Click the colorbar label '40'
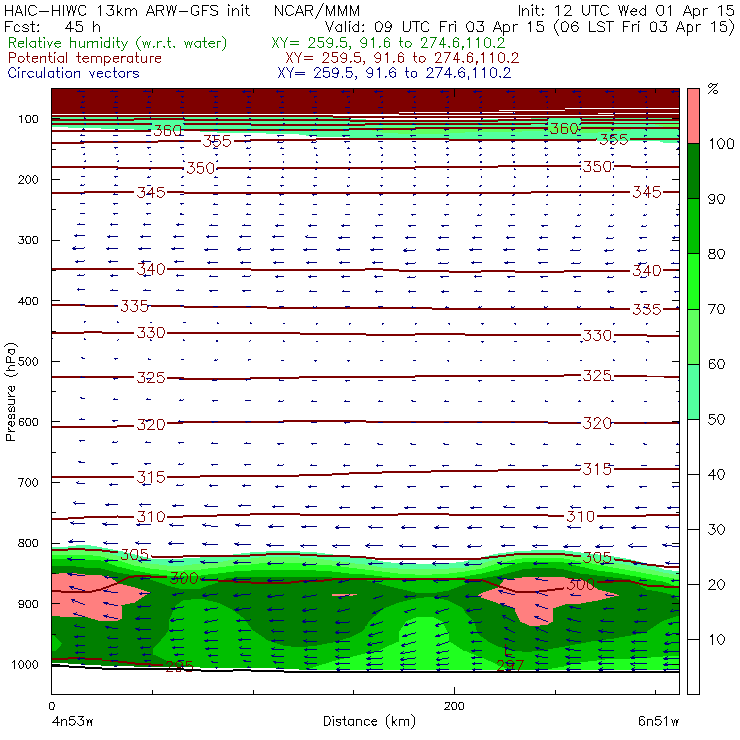 716,474
